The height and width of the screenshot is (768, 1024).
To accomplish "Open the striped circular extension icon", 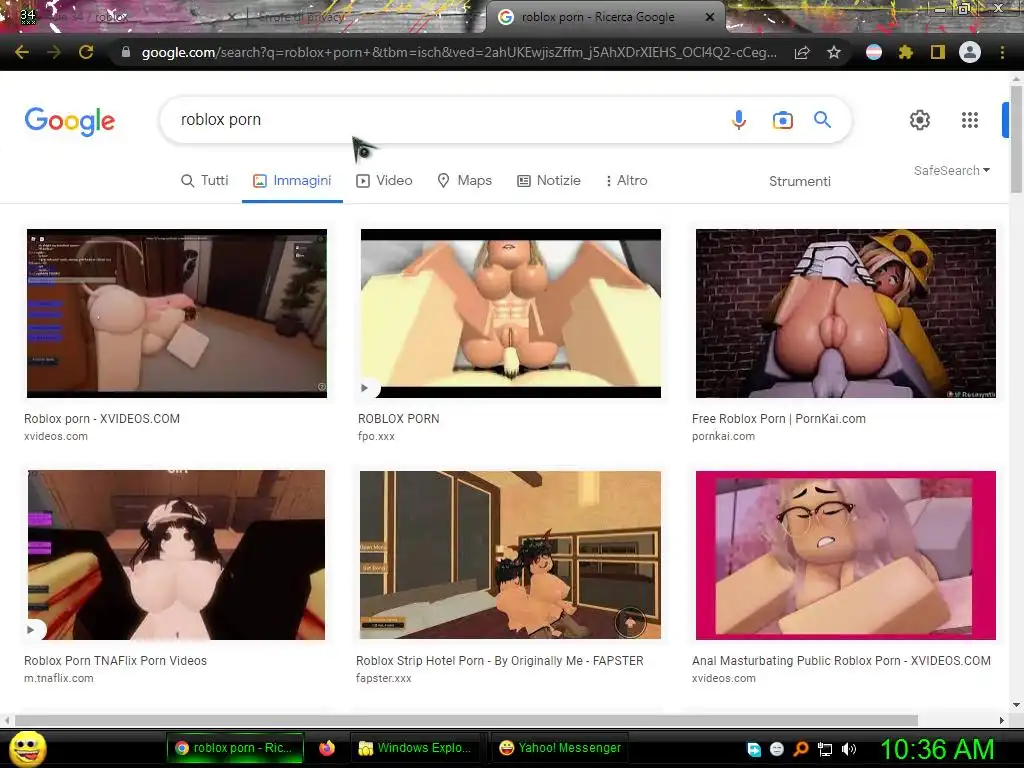I will [x=874, y=52].
